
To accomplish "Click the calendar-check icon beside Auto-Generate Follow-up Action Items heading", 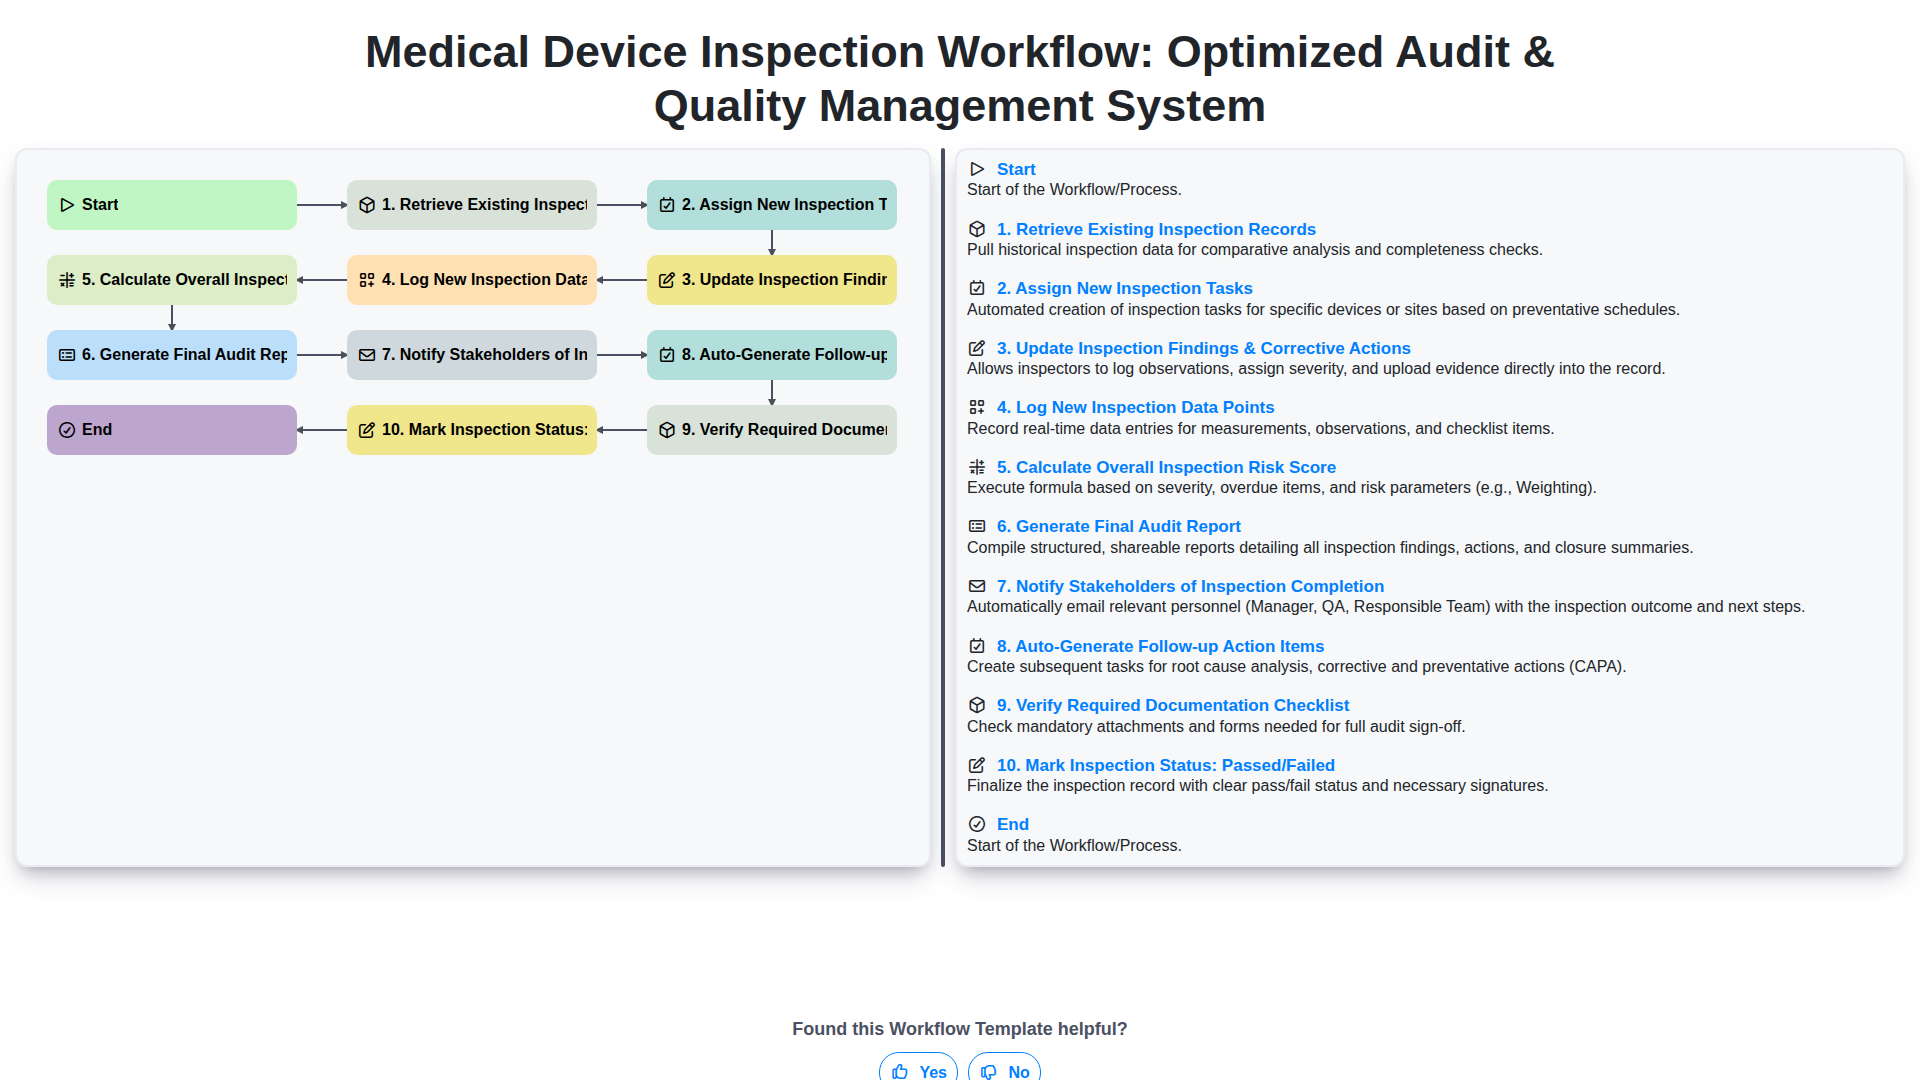I will [977, 646].
